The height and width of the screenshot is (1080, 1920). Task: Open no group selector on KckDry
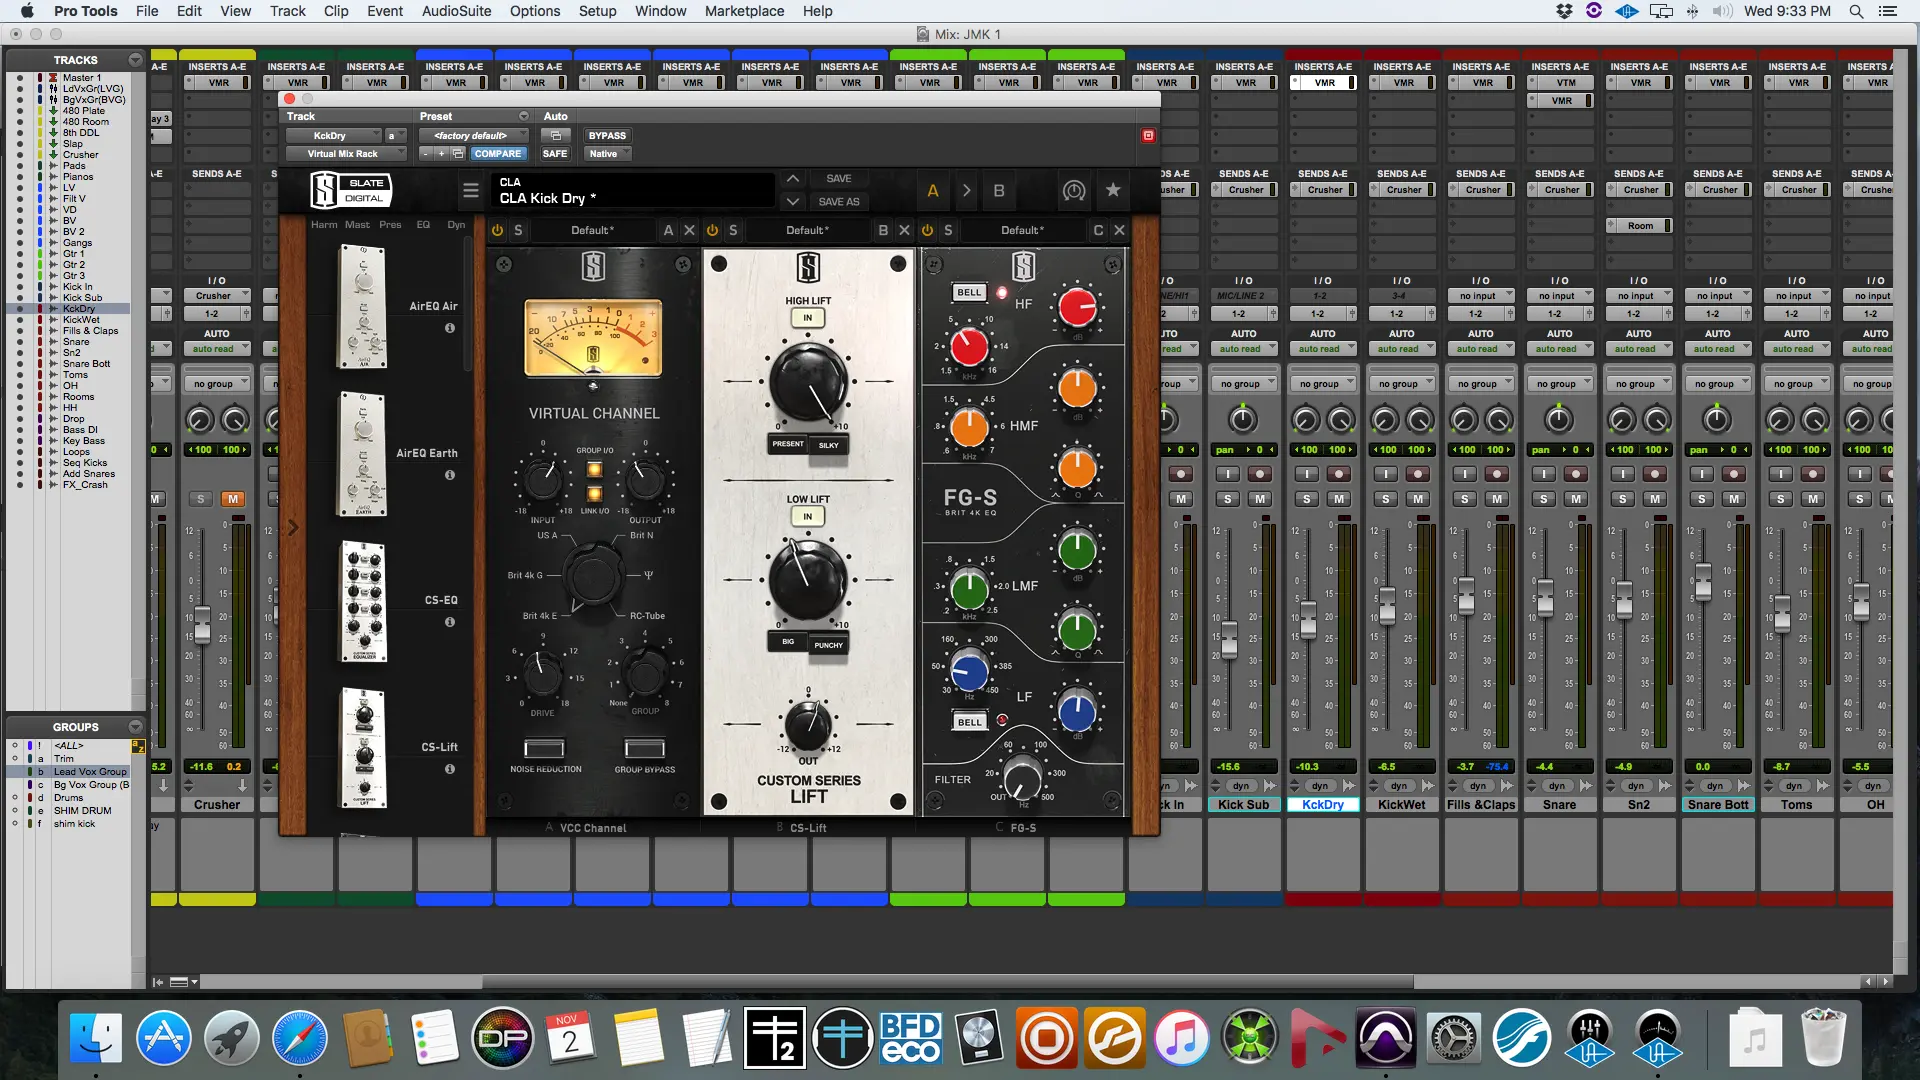[x=1323, y=384]
